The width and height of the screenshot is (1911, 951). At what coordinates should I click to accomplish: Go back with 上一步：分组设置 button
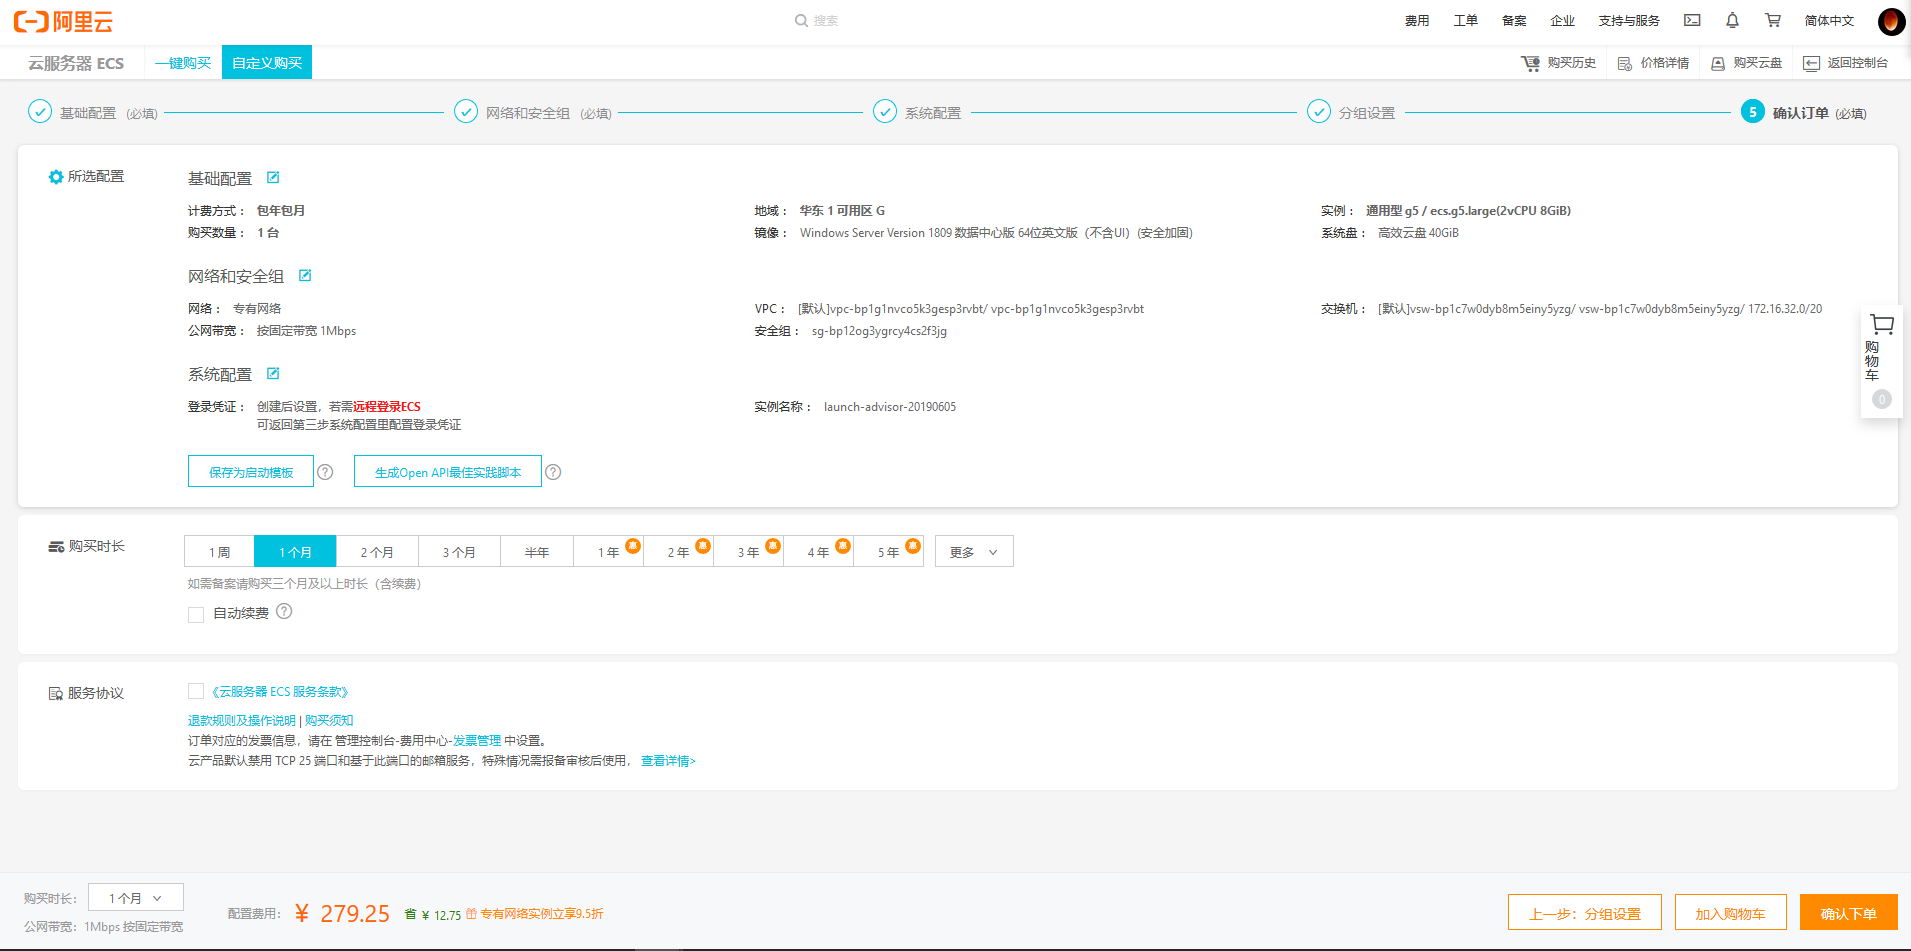1585,912
